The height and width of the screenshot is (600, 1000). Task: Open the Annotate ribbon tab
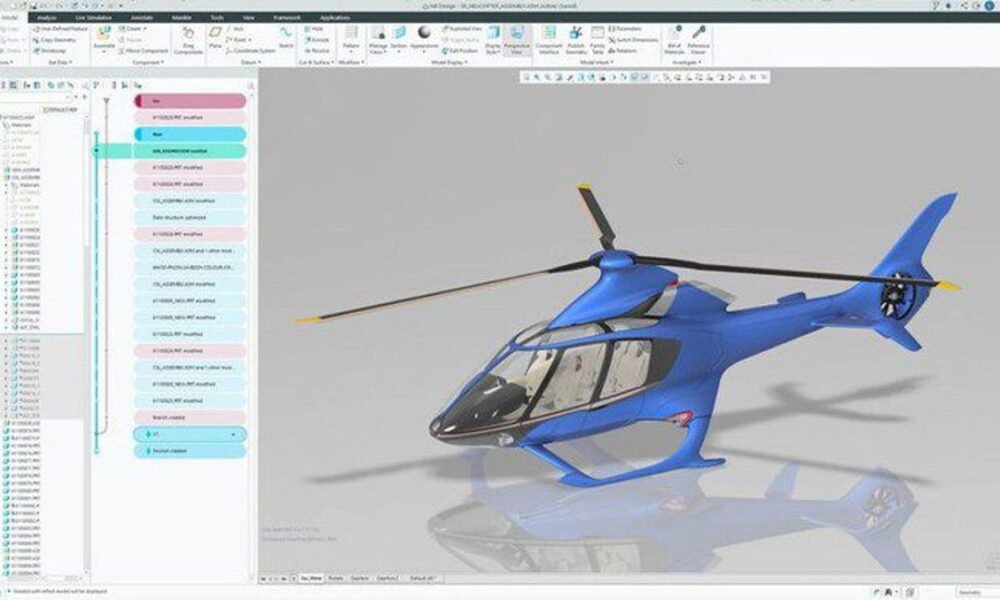click(x=142, y=18)
